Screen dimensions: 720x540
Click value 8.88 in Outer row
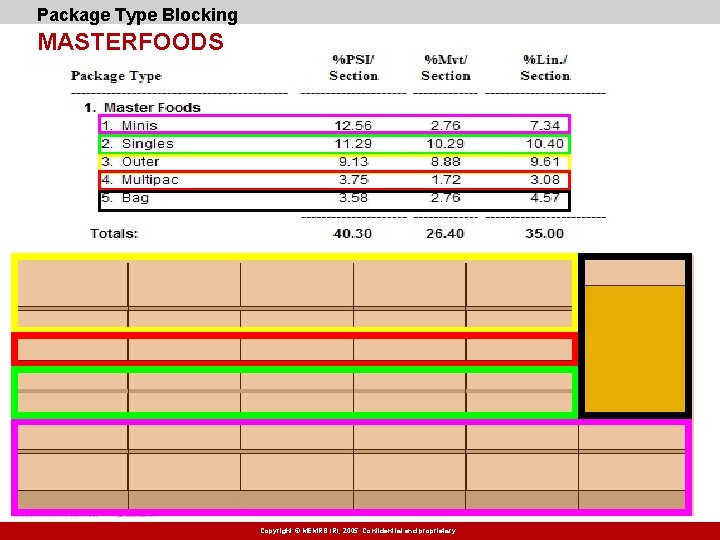point(445,162)
